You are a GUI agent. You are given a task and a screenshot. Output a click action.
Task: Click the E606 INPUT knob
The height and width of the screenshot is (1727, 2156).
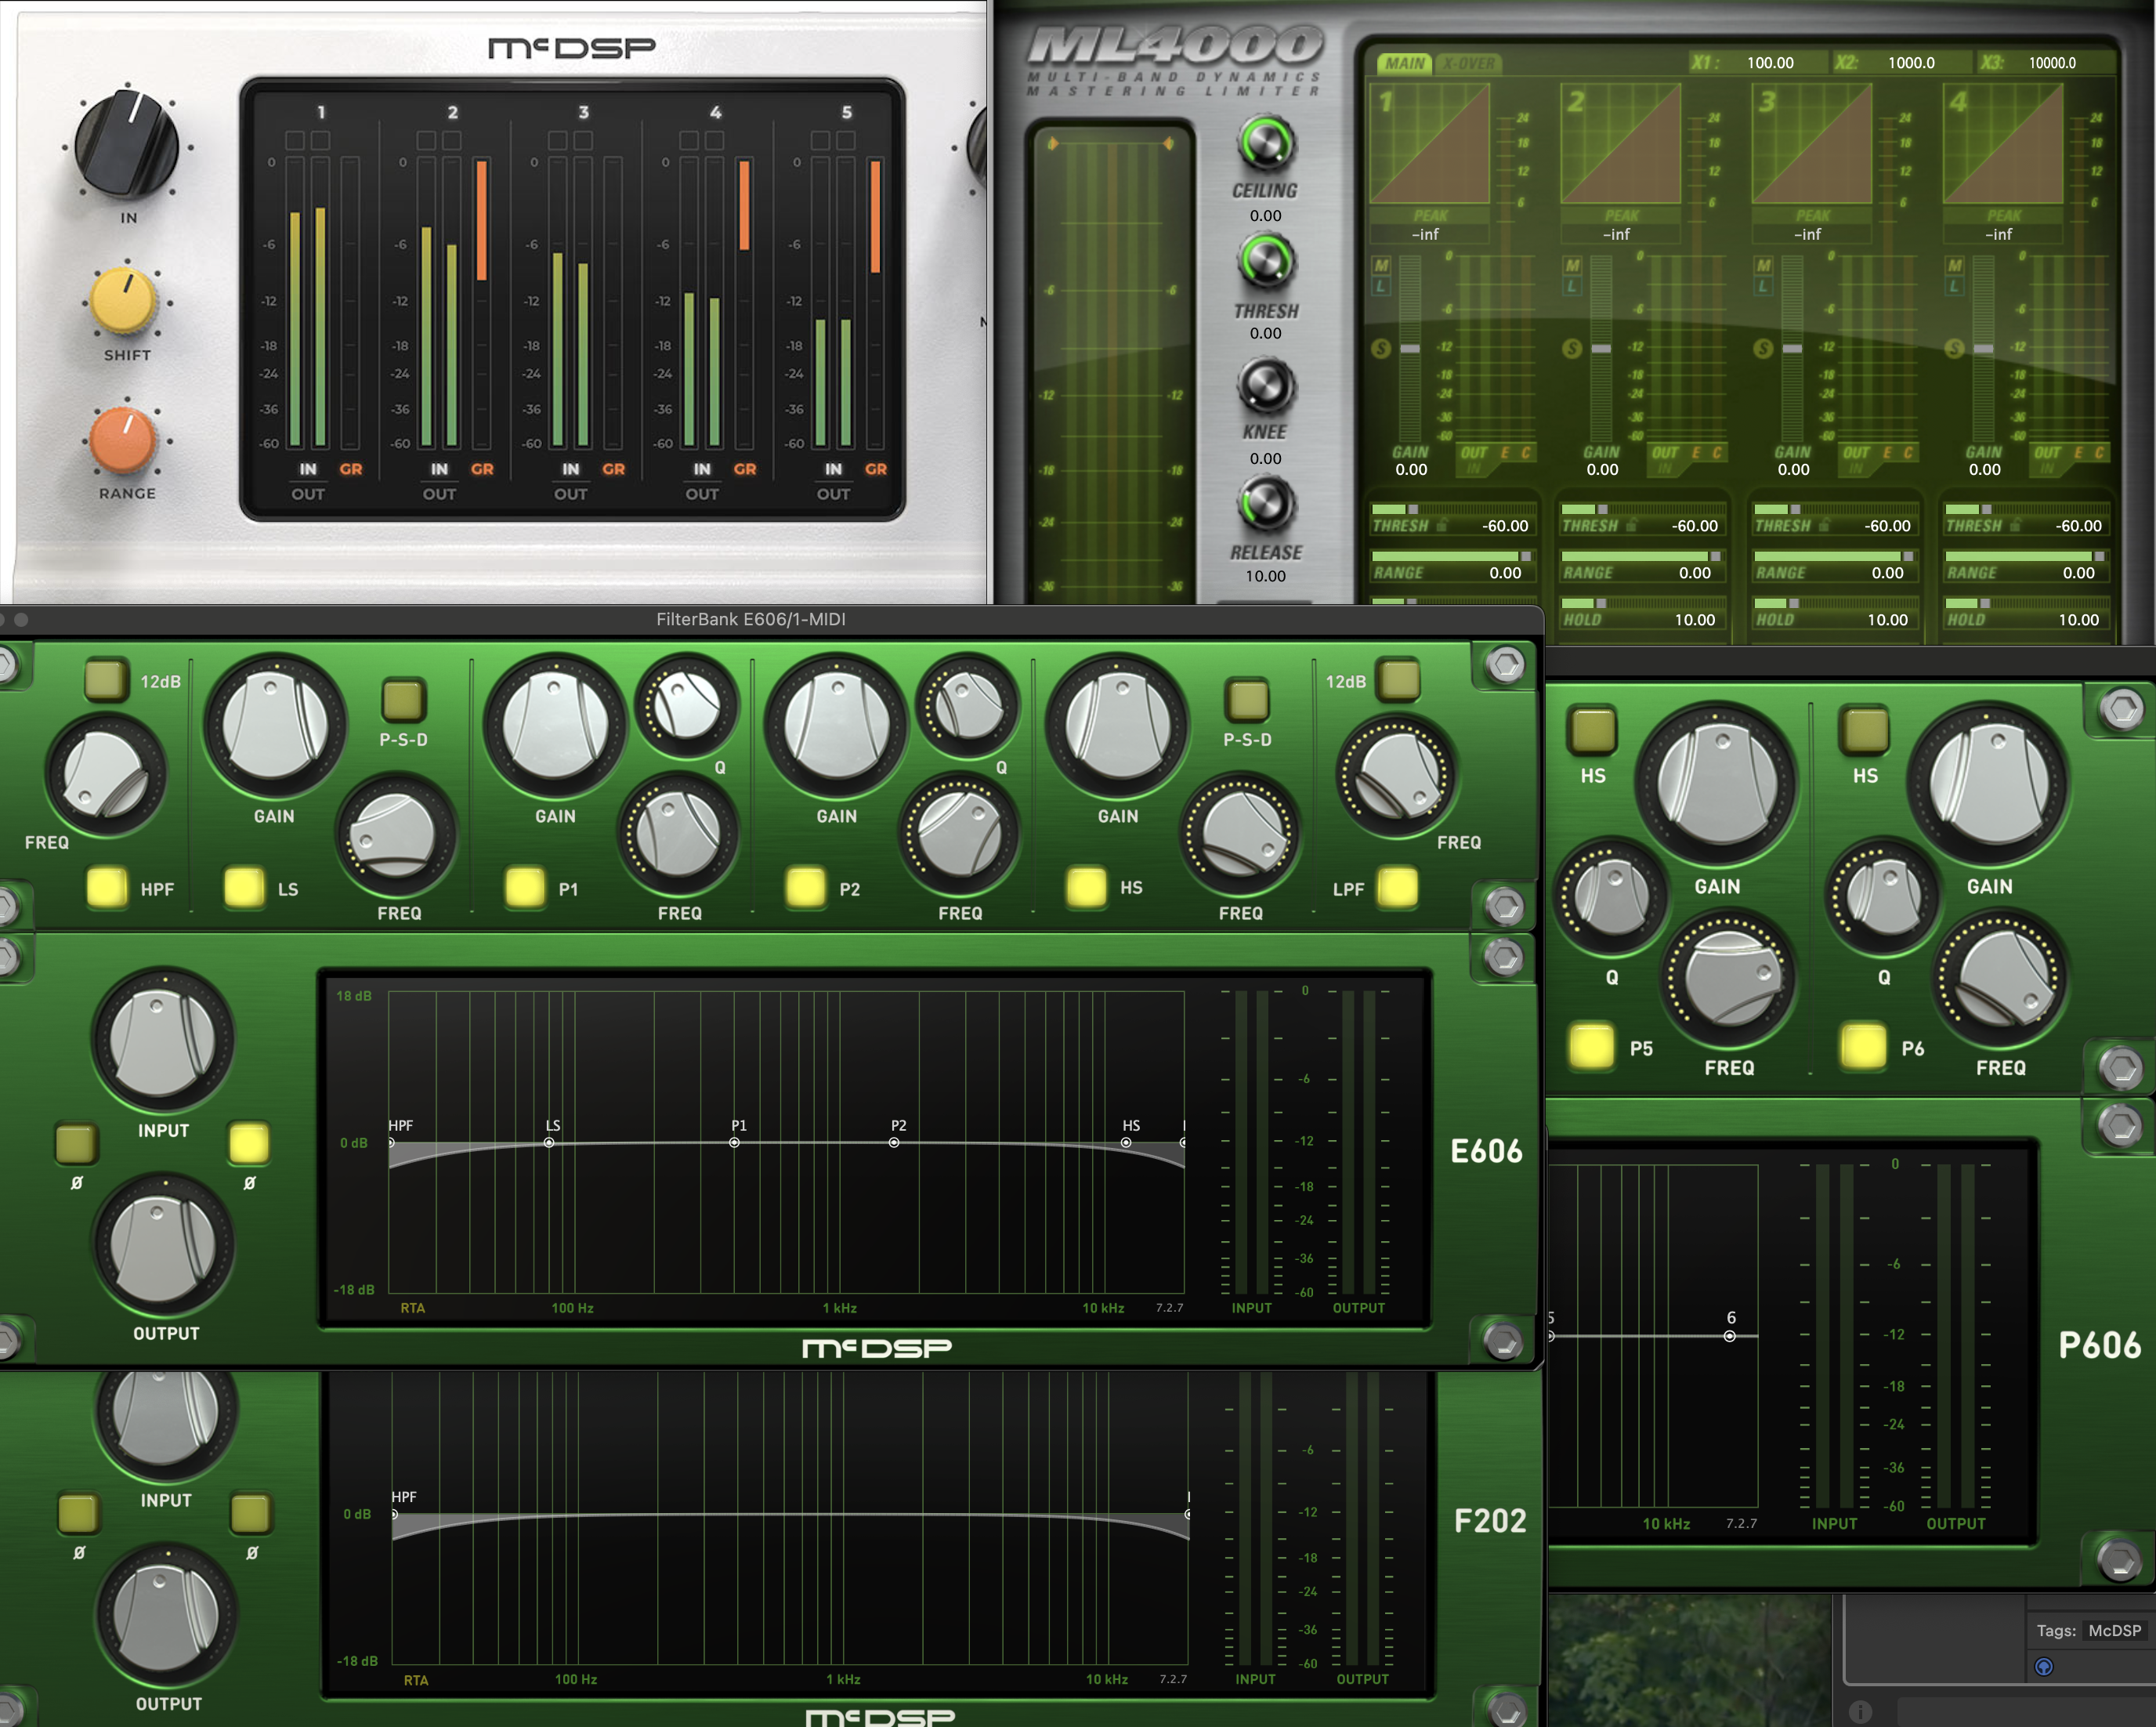(x=162, y=1040)
